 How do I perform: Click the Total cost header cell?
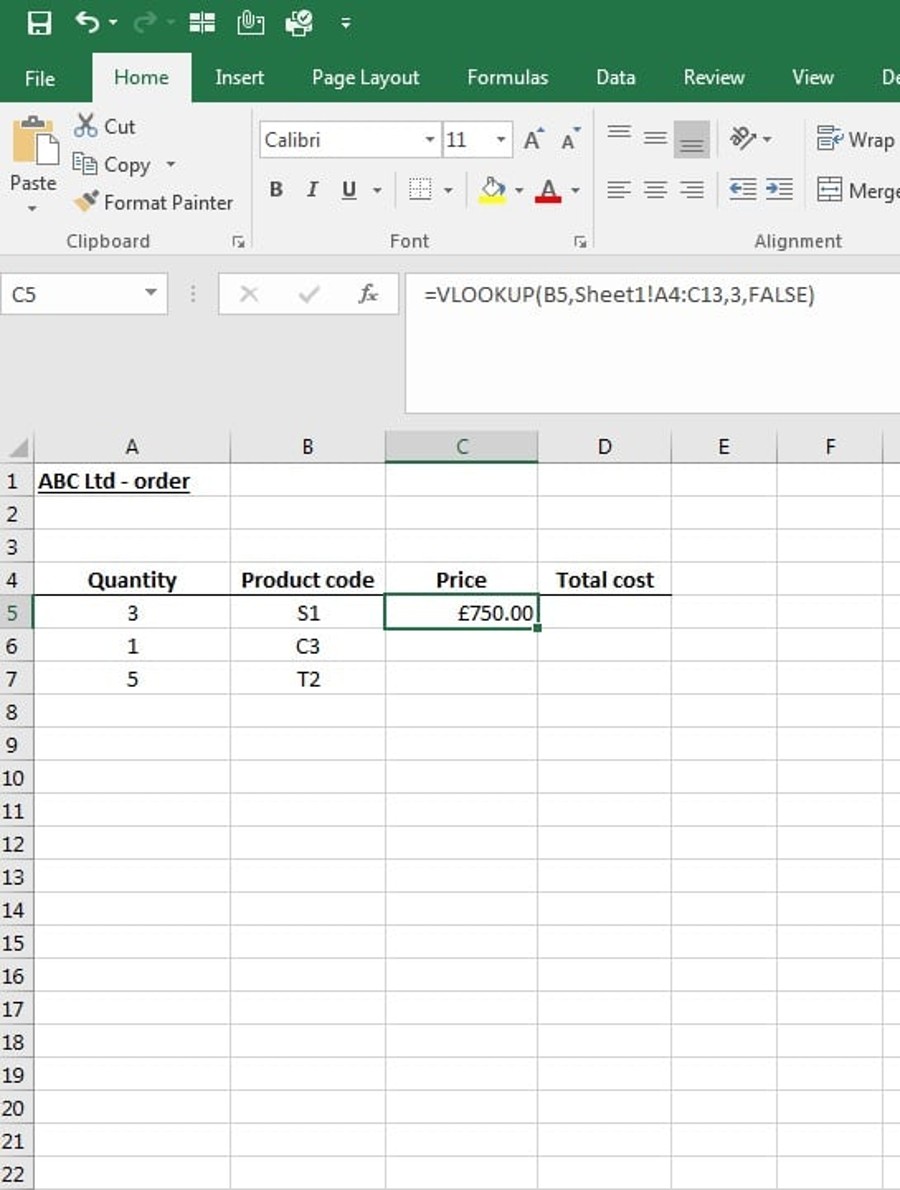(604, 580)
